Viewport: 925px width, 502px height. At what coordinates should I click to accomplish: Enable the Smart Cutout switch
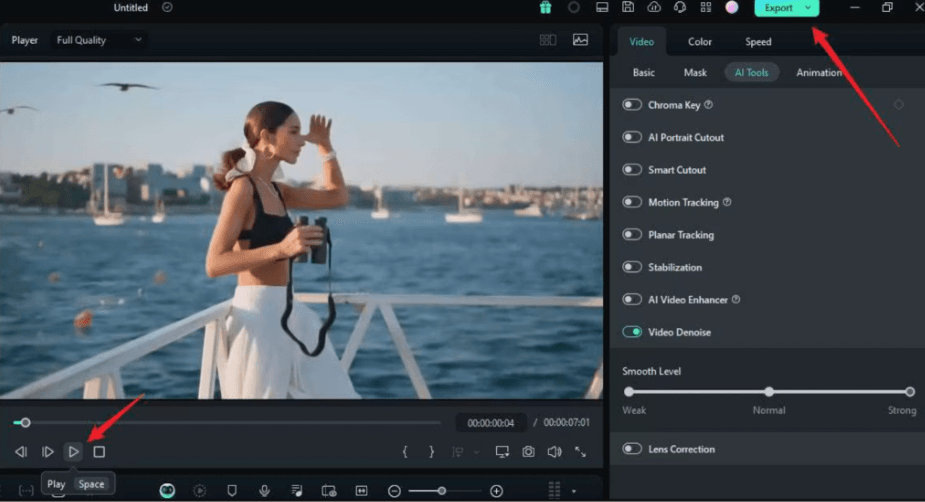pos(632,169)
